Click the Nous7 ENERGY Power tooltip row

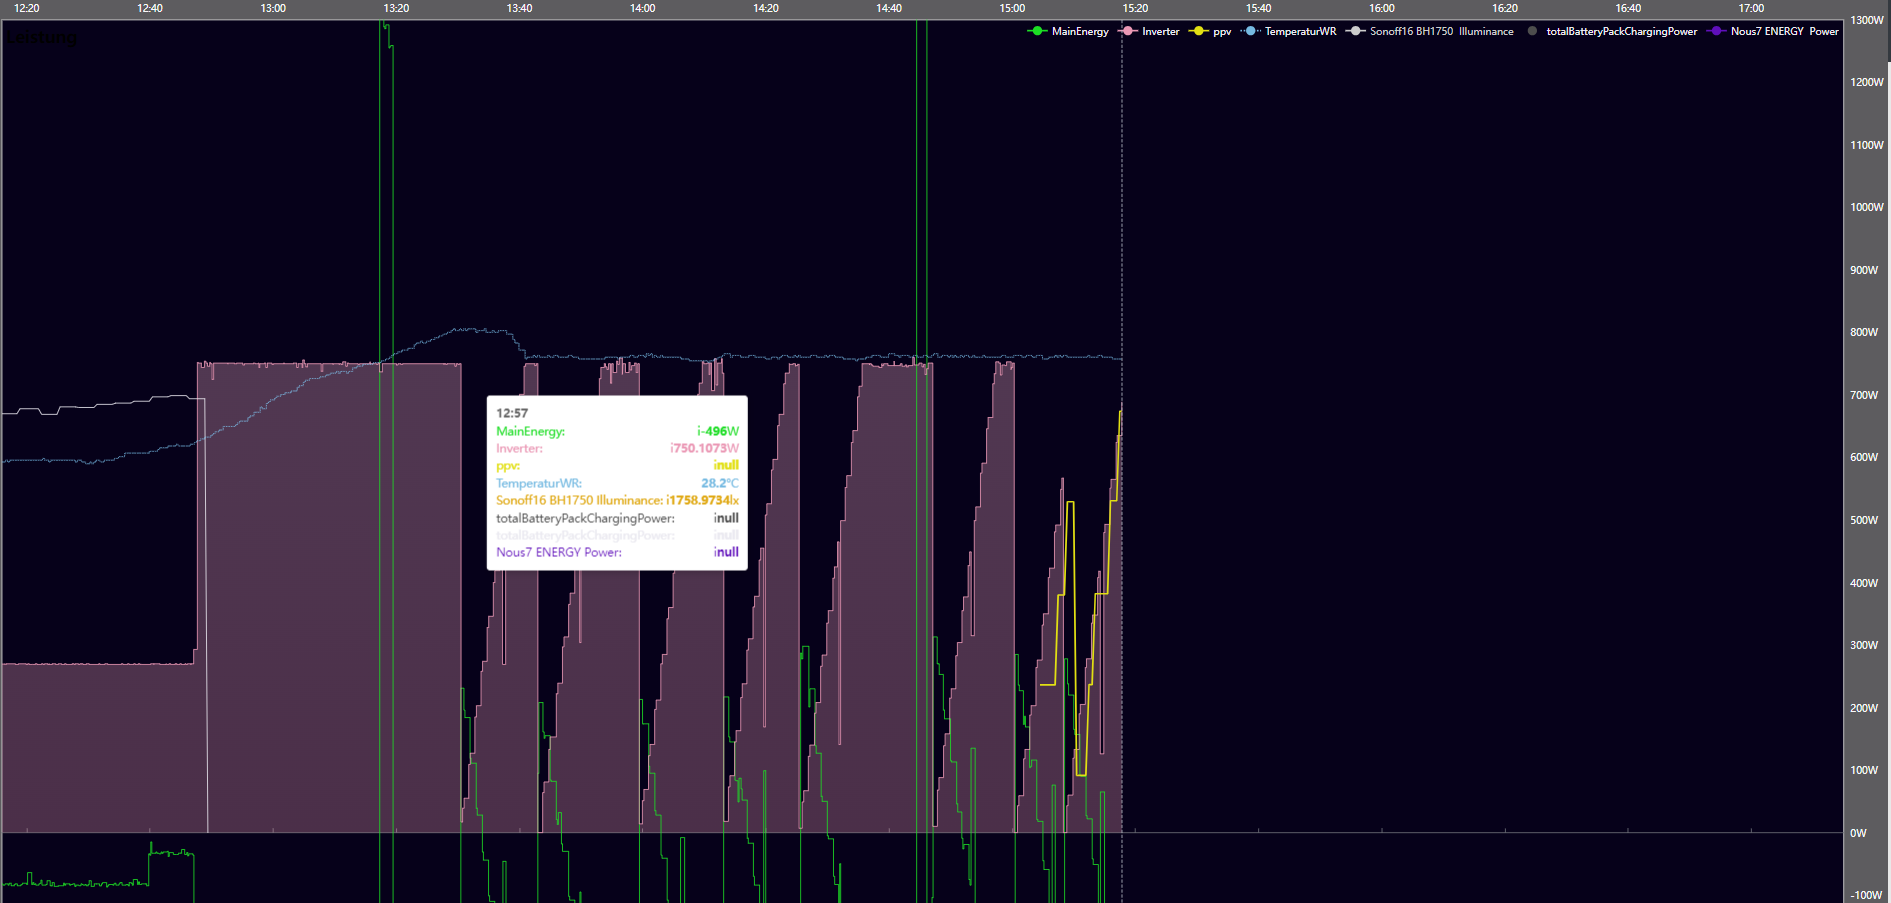(x=617, y=552)
